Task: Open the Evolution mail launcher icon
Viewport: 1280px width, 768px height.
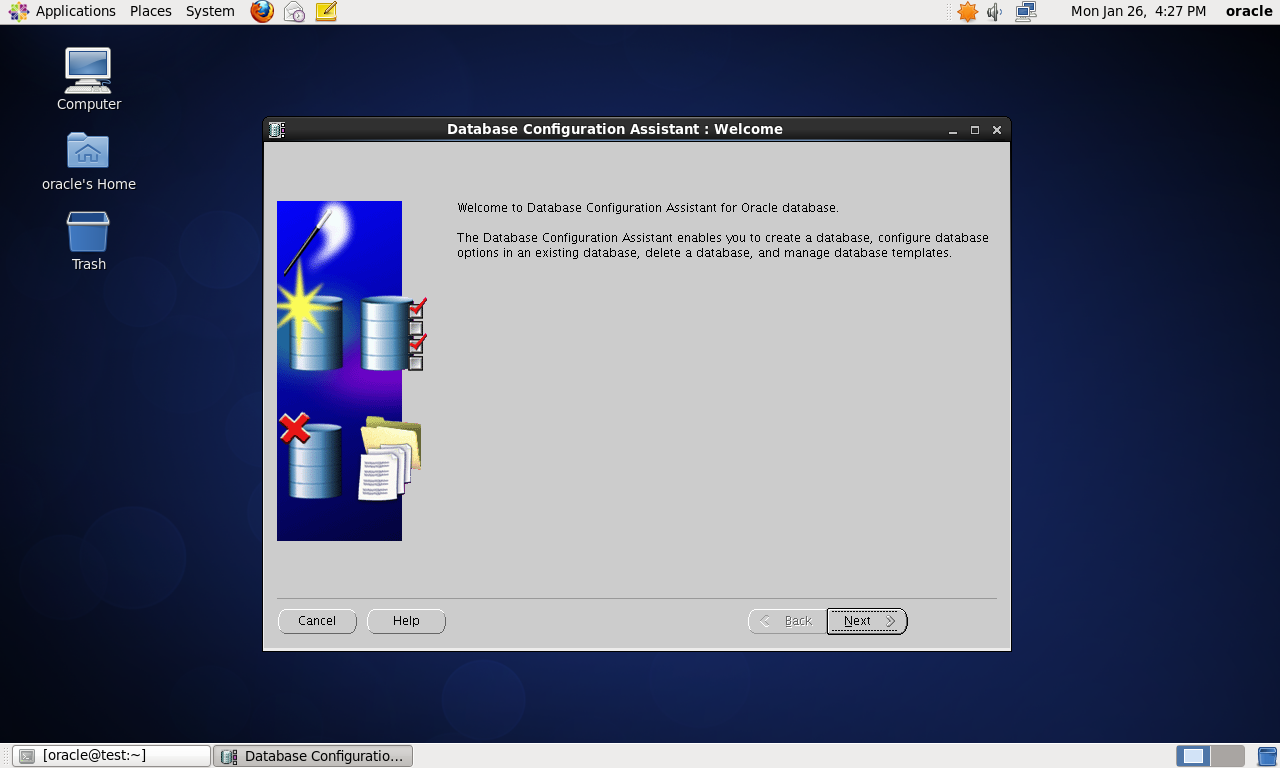Action: [x=294, y=12]
